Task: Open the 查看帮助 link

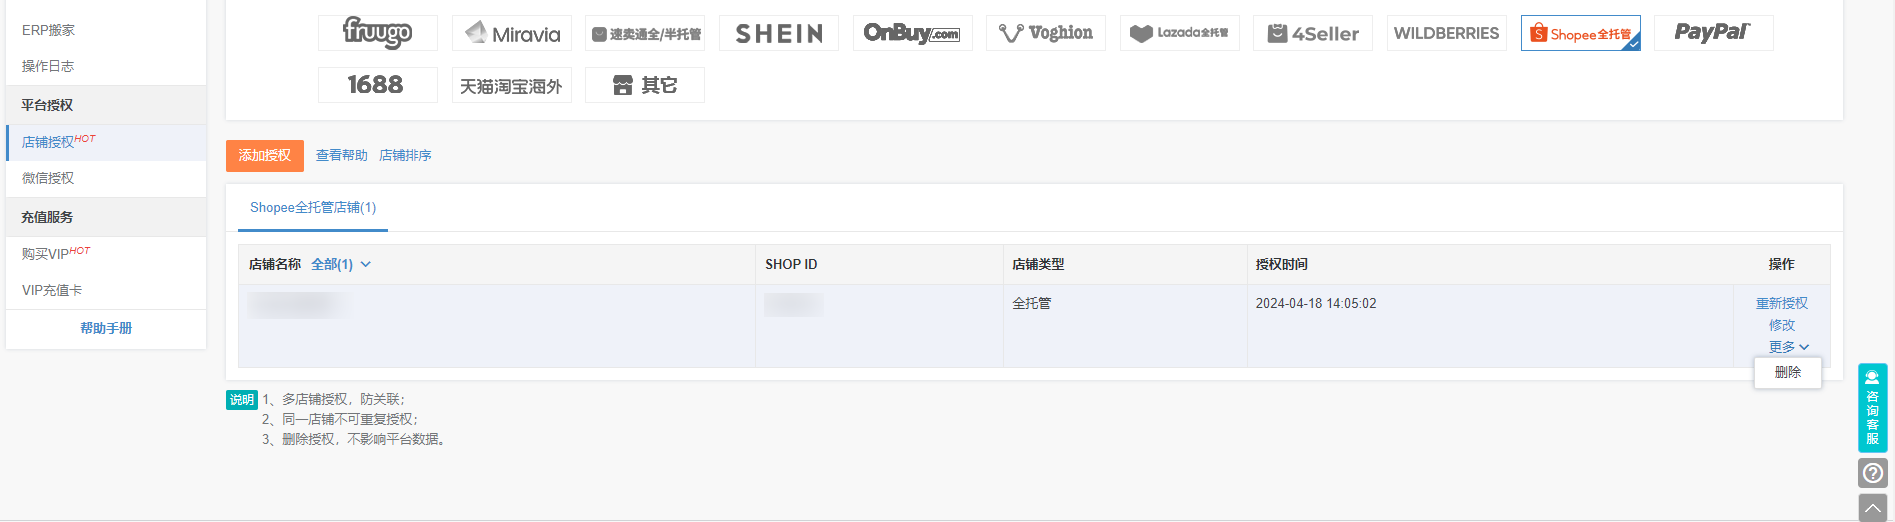Action: pos(341,155)
